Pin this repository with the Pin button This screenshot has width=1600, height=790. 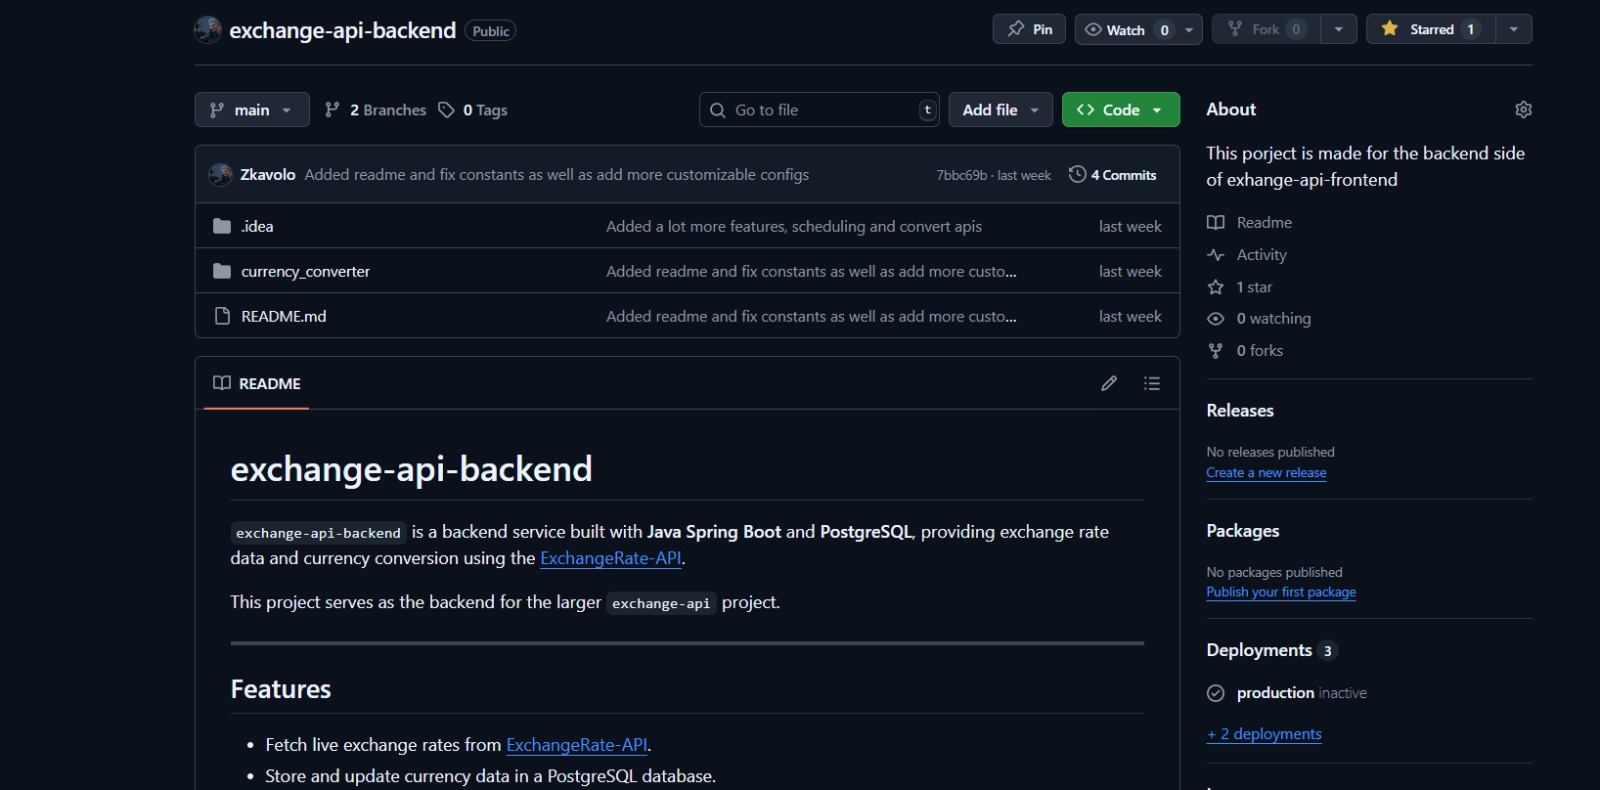(1029, 29)
